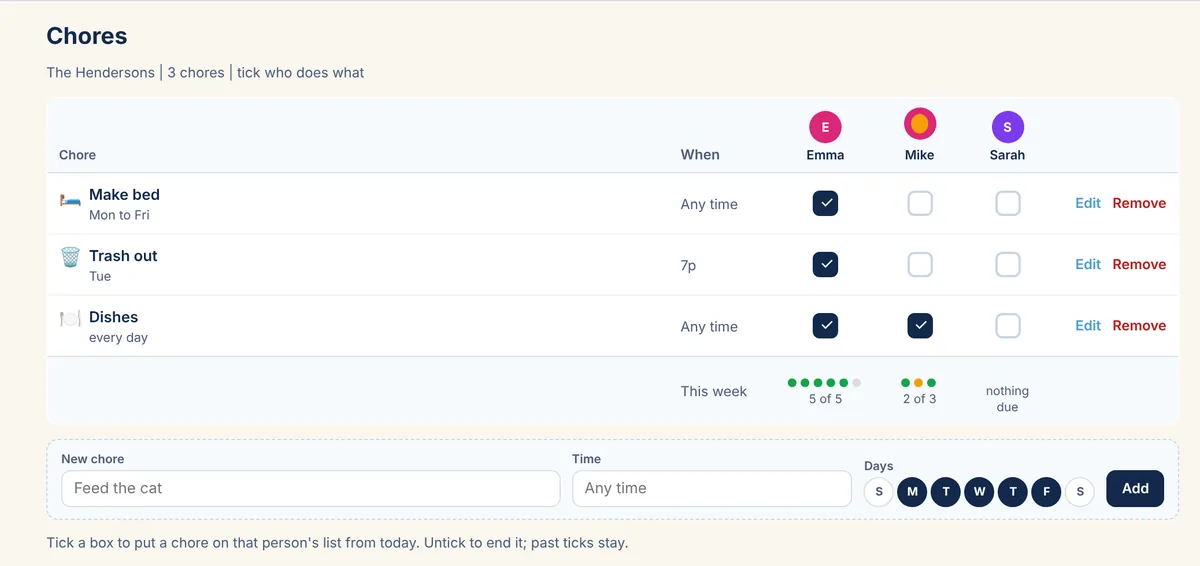Click the Emma column name
Viewport: 1200px width, 566px height.
[825, 155]
